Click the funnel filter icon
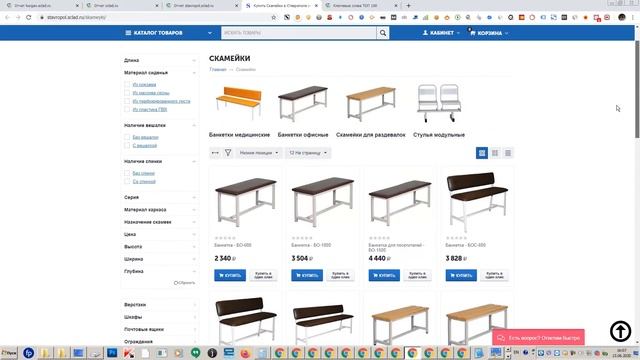 pos(228,153)
